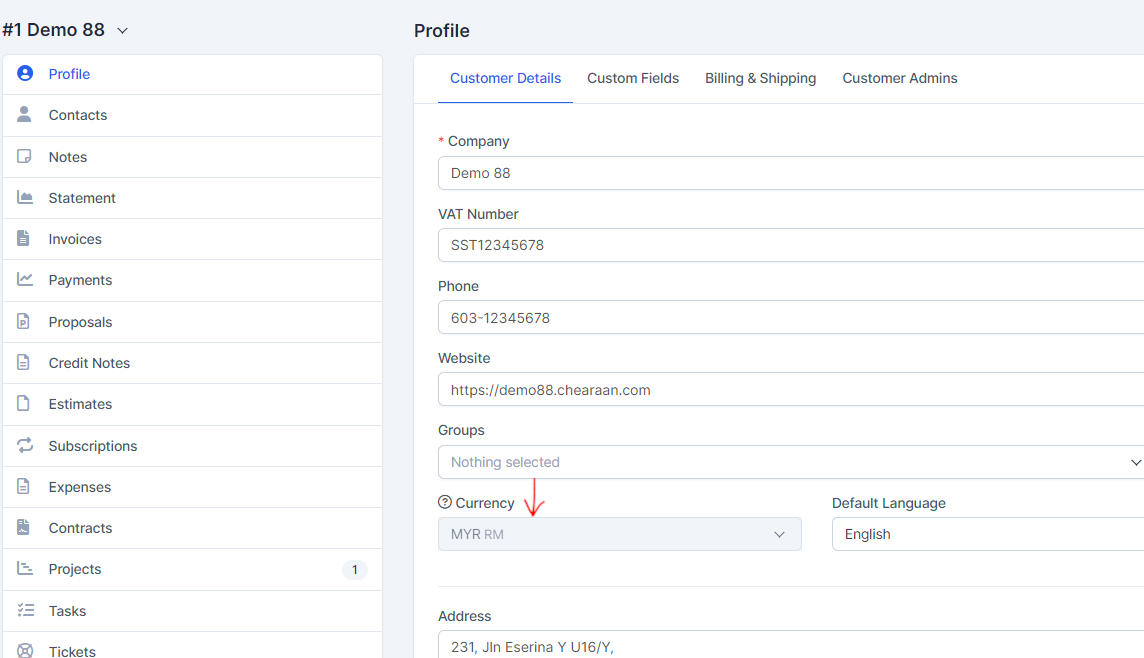Click the Currency help question mark icon
Image resolution: width=1144 pixels, height=658 pixels.
tap(445, 503)
